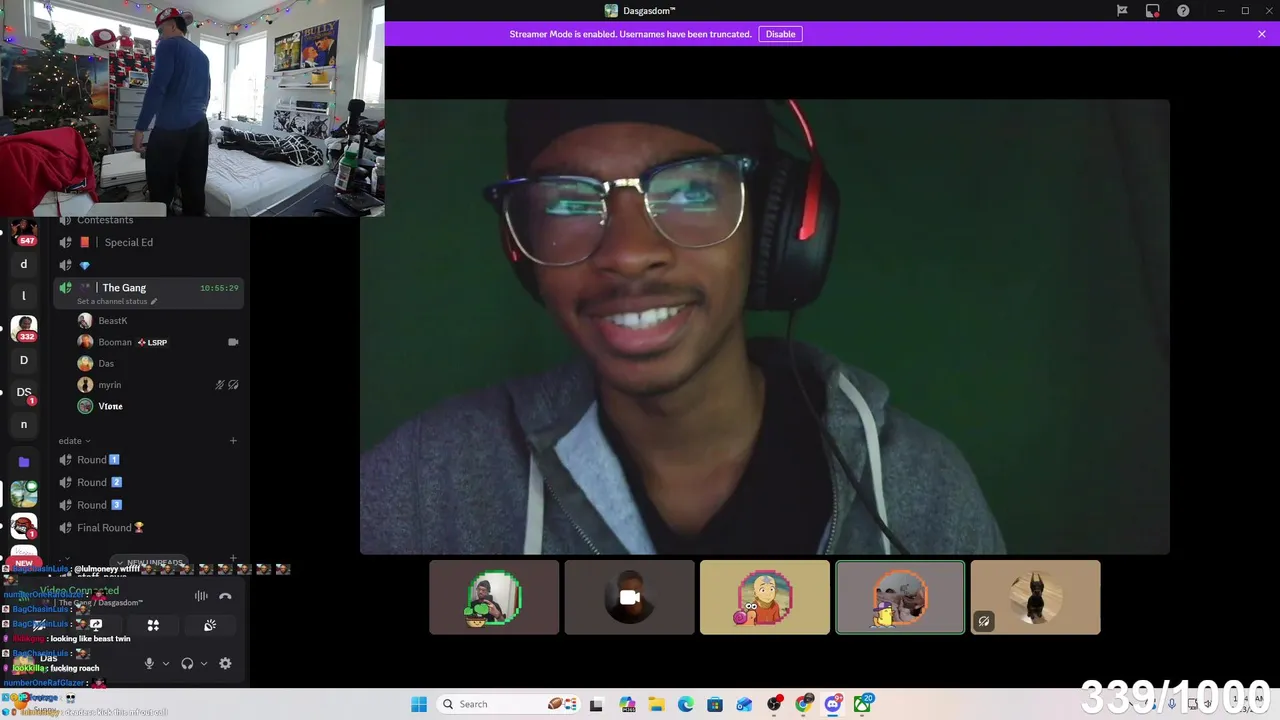
Task: Select the highlighted fourth participant tile
Action: (900, 597)
